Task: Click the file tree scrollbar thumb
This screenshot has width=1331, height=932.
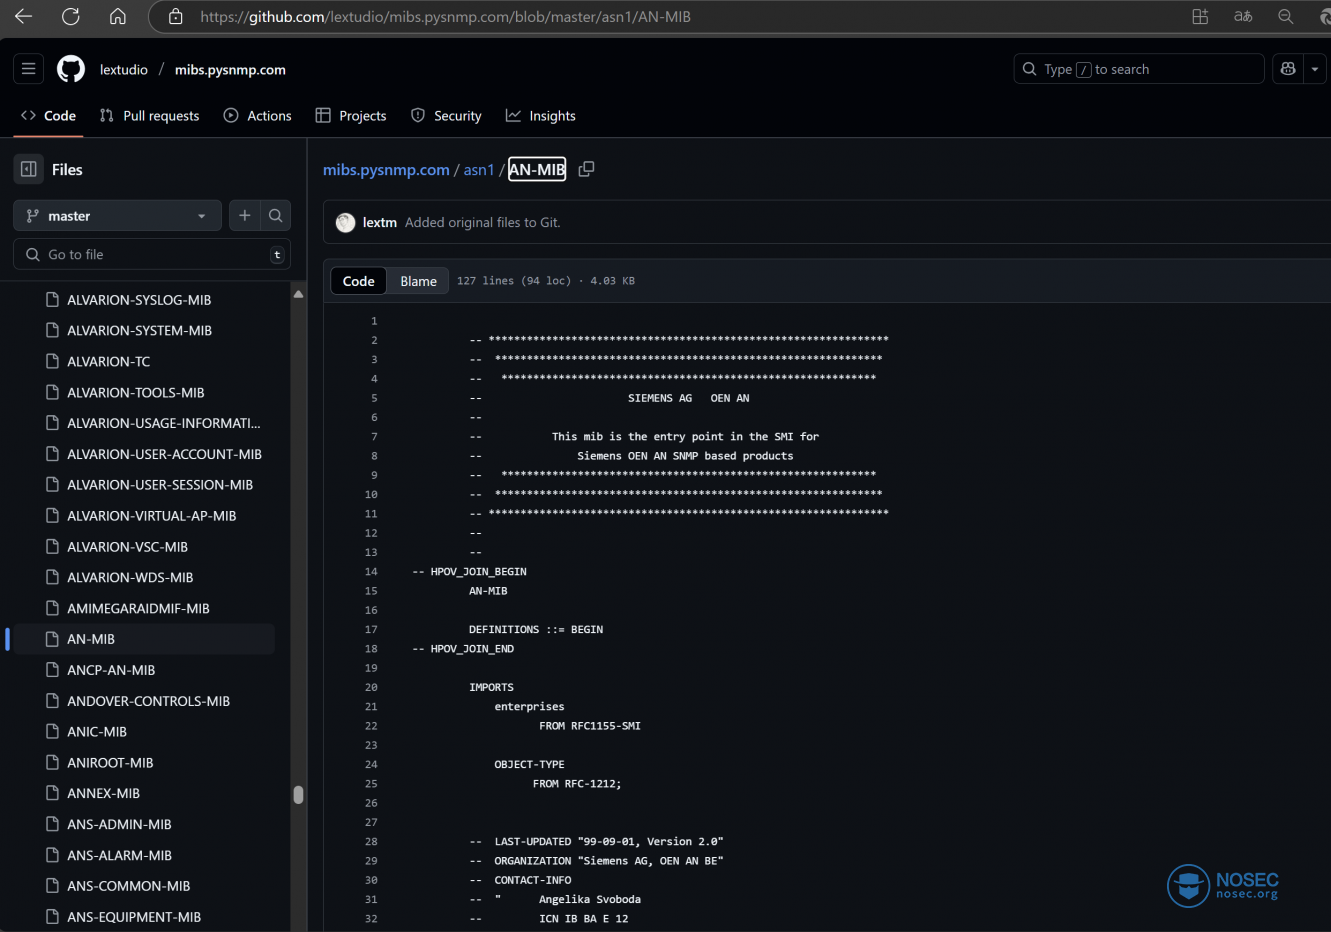Action: tap(298, 795)
